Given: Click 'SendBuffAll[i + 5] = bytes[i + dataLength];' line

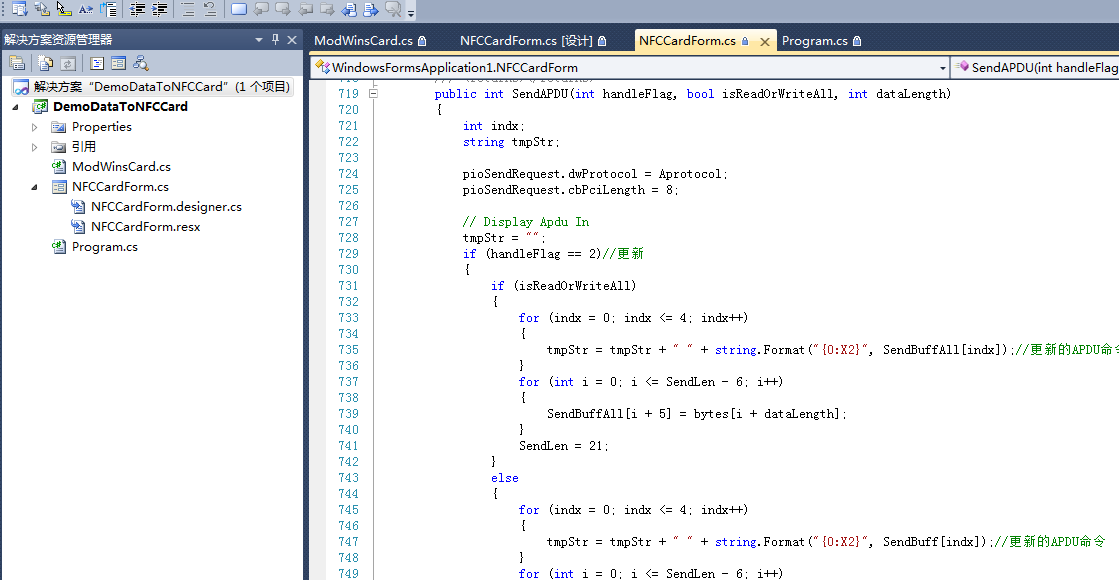Looking at the screenshot, I should 697,414.
